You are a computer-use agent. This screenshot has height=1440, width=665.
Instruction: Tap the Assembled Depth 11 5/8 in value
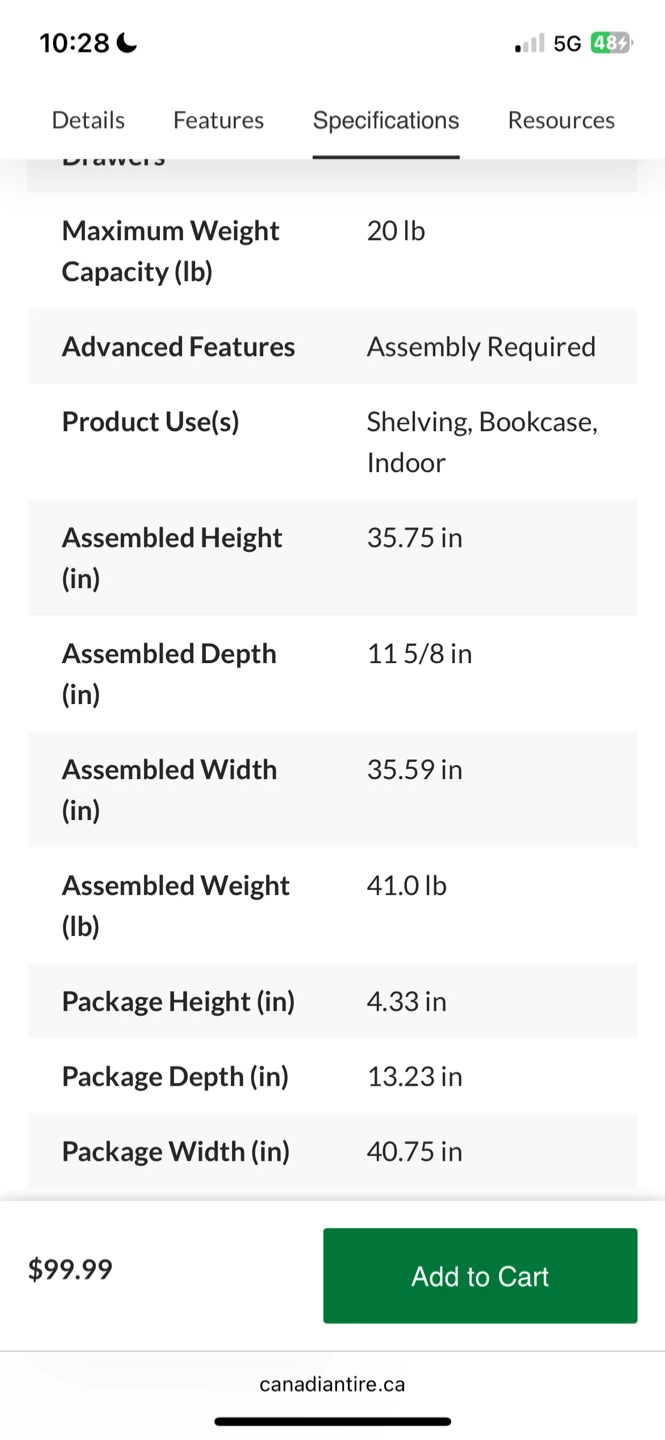[419, 654]
